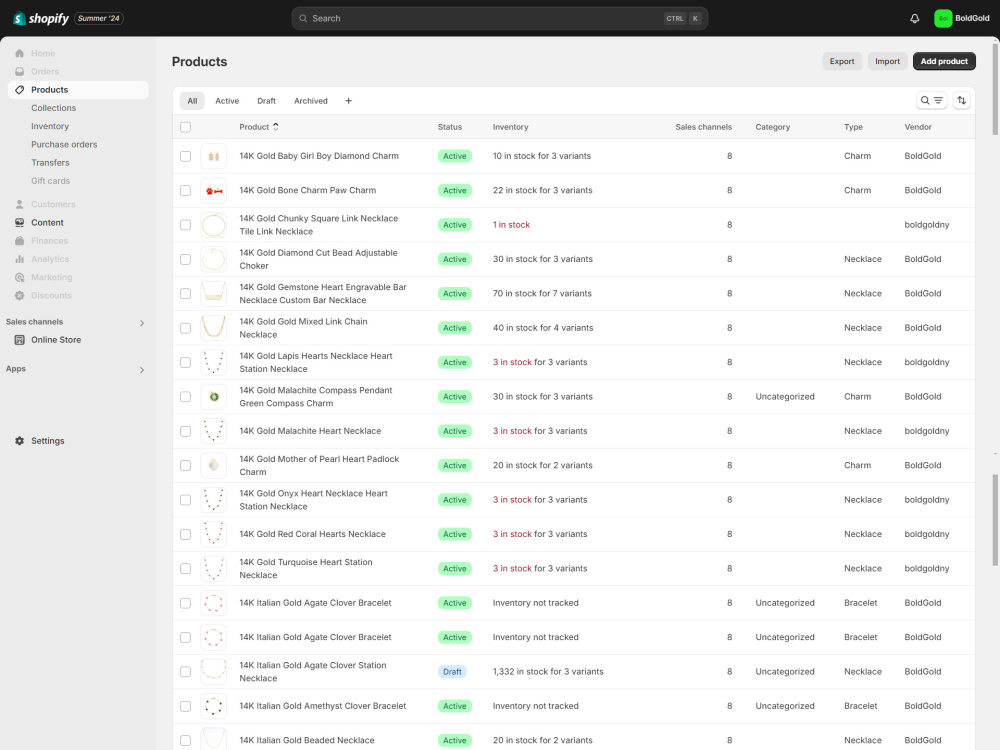This screenshot has height=750, width=1000.
Task: Check the Red Coral Hearts Necklace row
Action: click(x=186, y=534)
